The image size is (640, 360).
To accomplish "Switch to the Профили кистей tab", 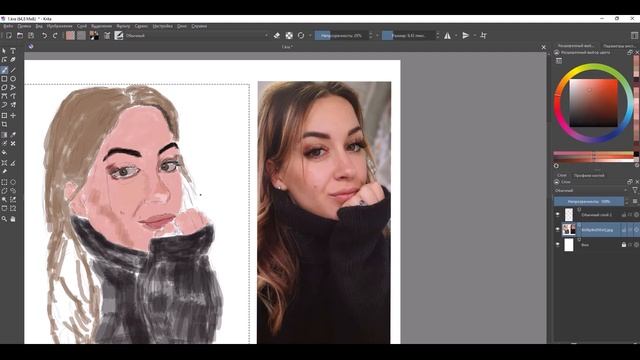I will pos(589,176).
